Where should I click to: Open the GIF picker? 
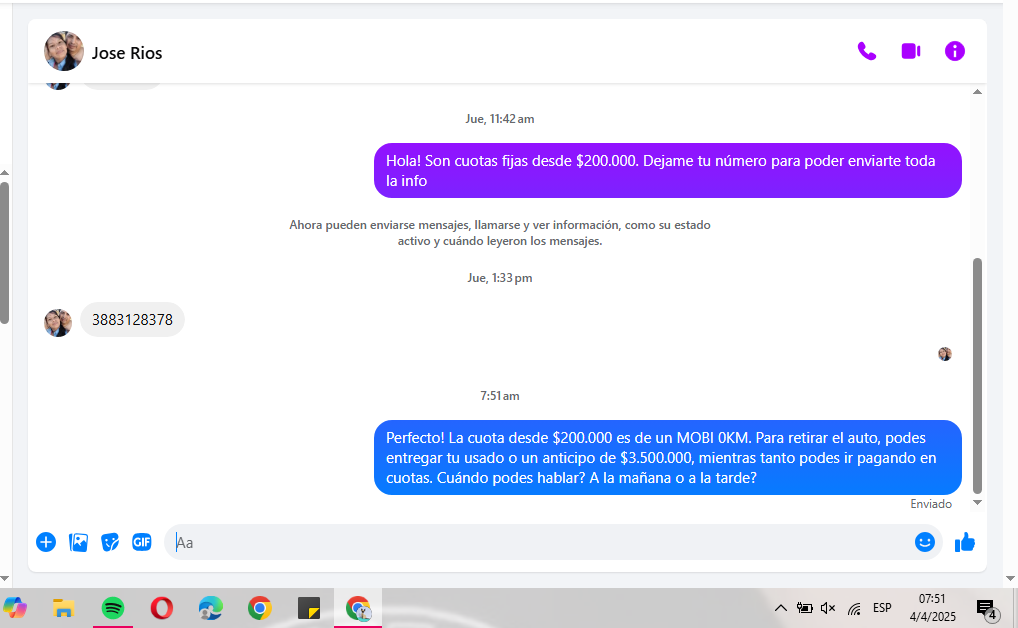tap(142, 542)
